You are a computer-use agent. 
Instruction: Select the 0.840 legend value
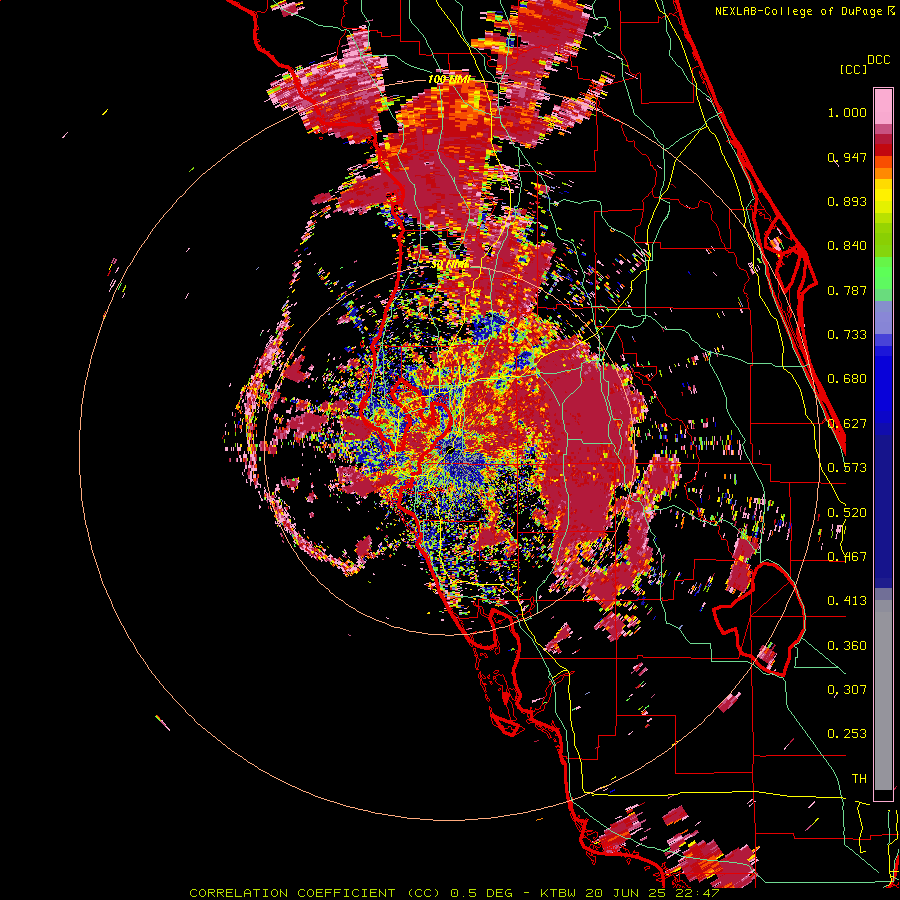[847, 246]
